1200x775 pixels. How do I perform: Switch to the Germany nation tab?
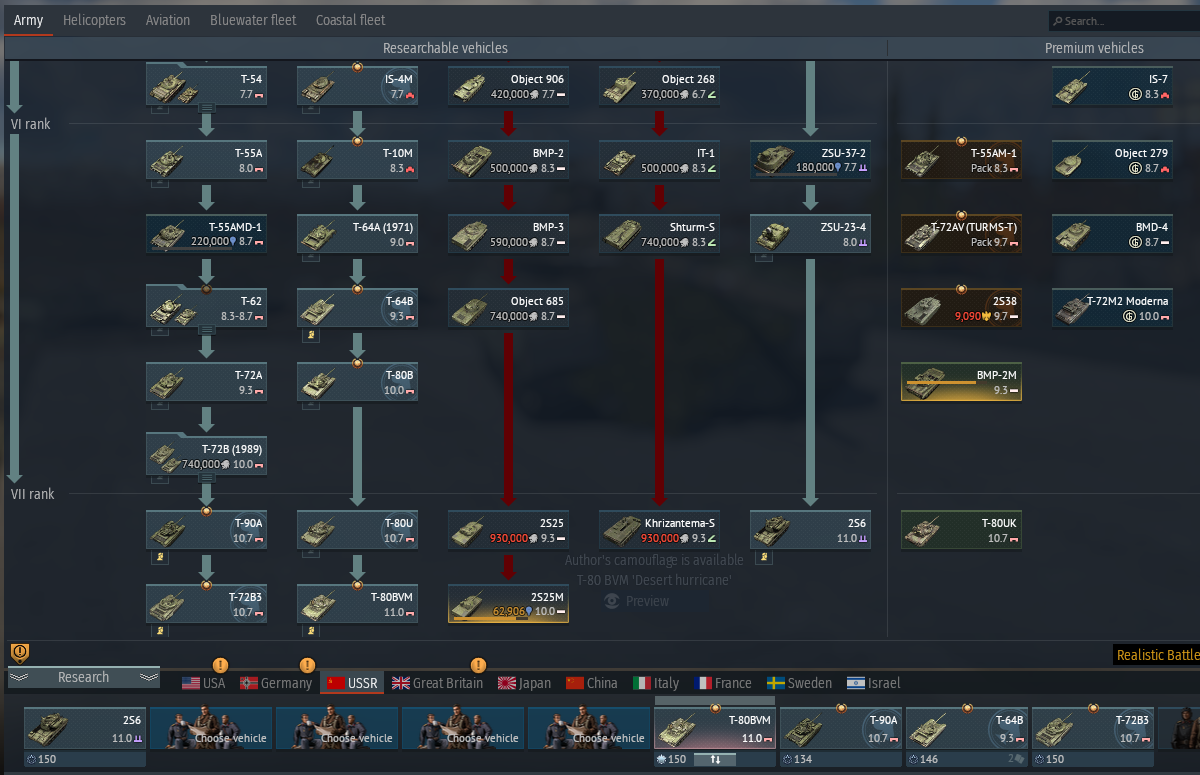(276, 683)
